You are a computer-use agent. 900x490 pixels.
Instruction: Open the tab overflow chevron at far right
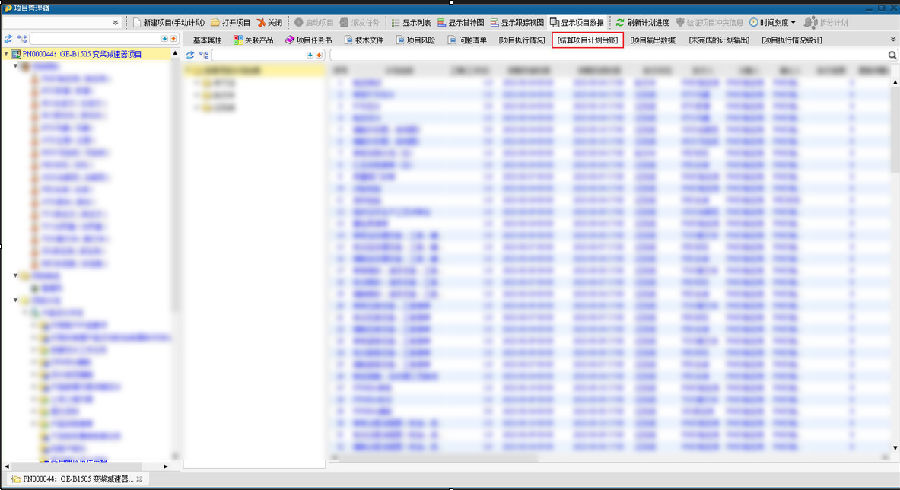pyautogui.click(x=893, y=40)
